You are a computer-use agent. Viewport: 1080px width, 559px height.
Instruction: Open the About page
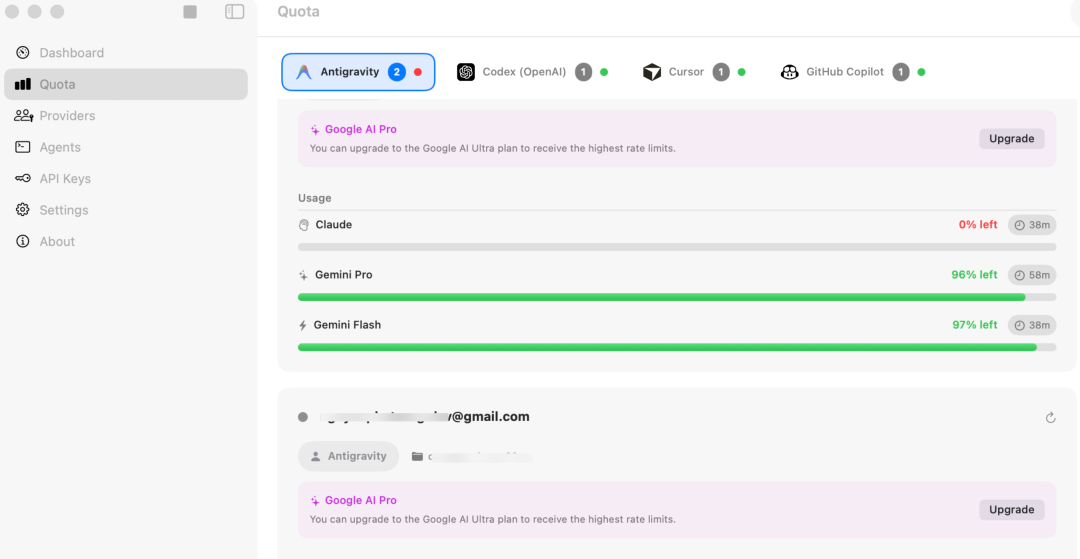coord(125,242)
